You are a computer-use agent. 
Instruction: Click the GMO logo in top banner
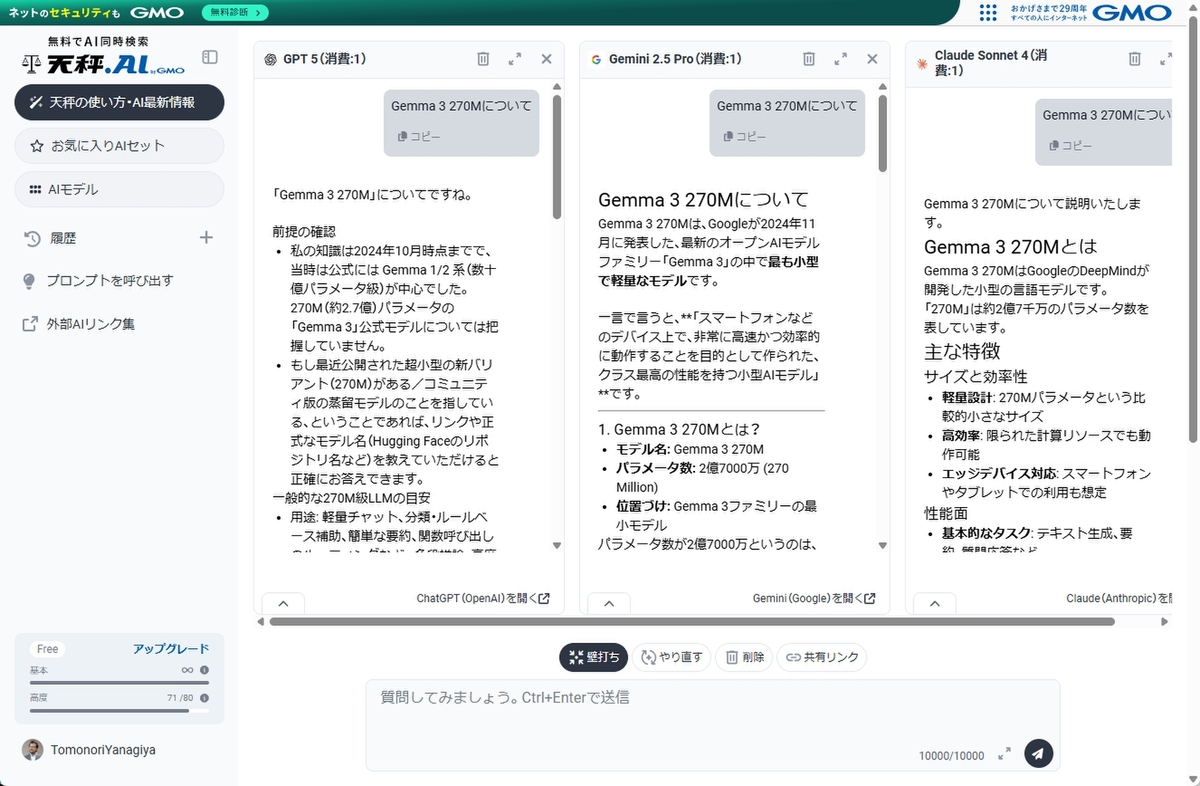pos(156,13)
